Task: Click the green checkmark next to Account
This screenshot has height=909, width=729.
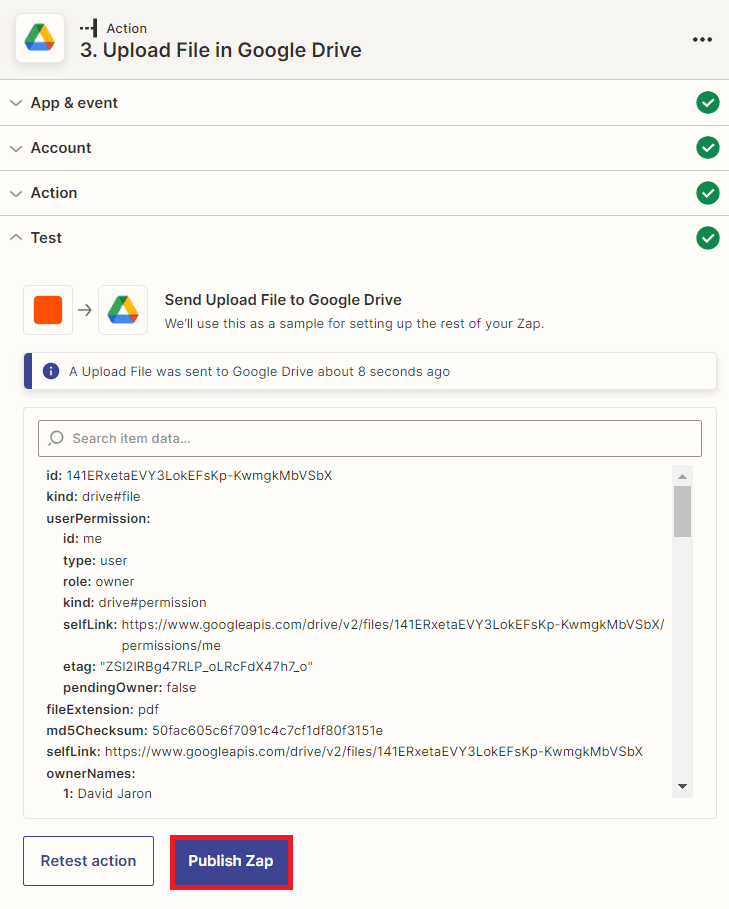Action: point(708,147)
